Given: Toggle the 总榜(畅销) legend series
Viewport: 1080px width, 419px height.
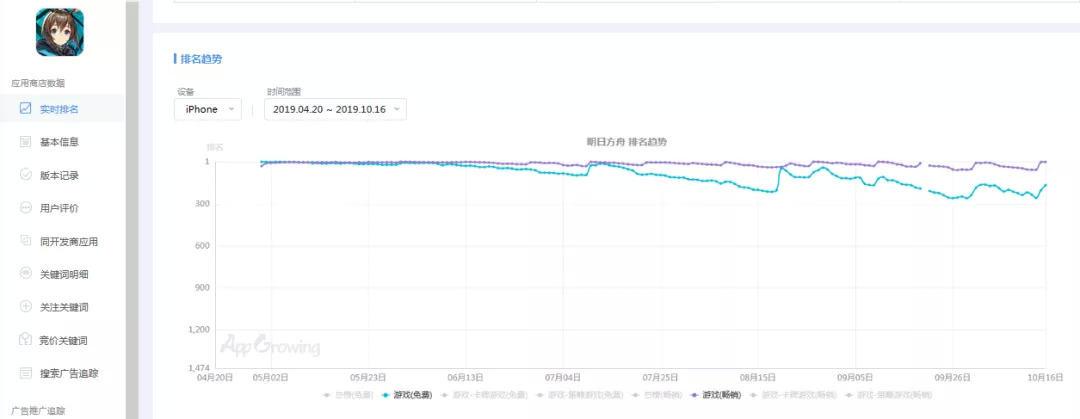Looking at the screenshot, I should tap(656, 395).
